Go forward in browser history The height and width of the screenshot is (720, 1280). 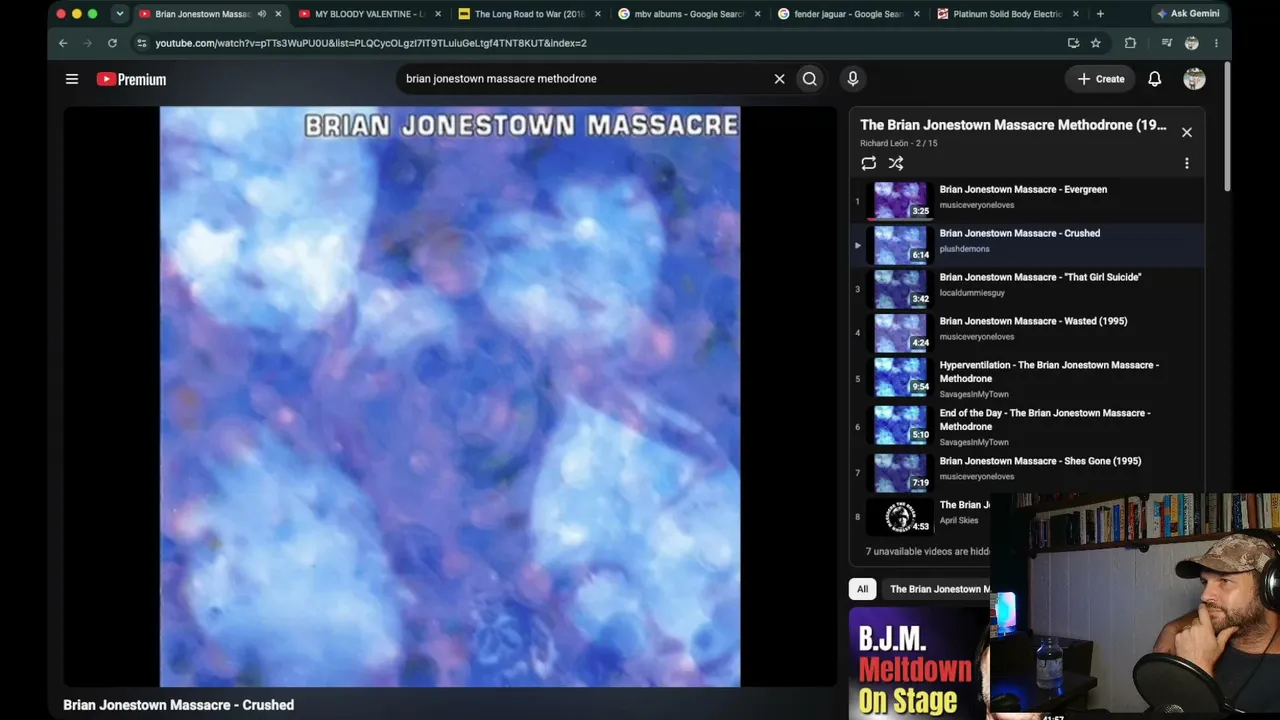click(87, 43)
